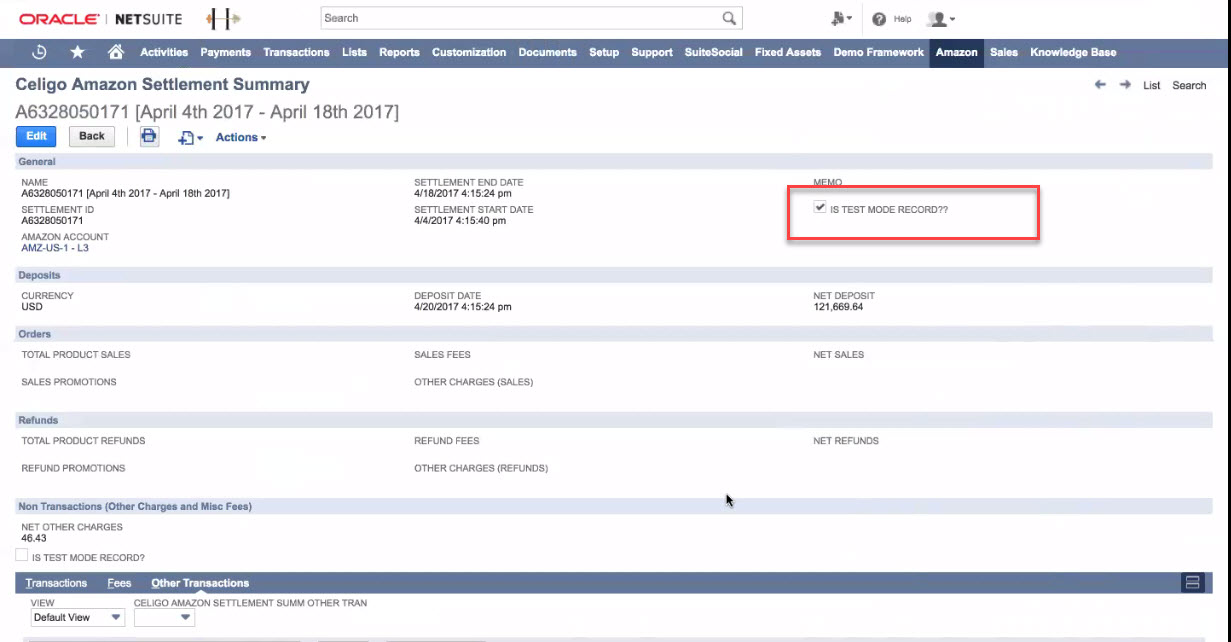Select the settlement end date 4/18/2017 4:15:24 pm
Screen dimensions: 1231x642
point(463,193)
